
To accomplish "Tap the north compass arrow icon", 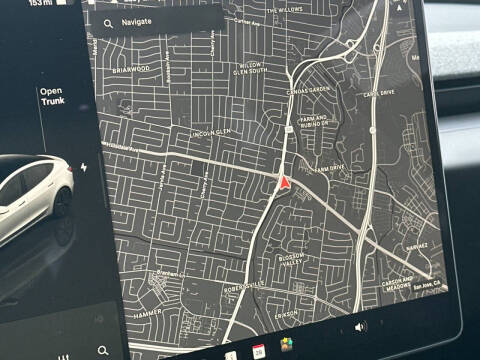I will (399, 7).
